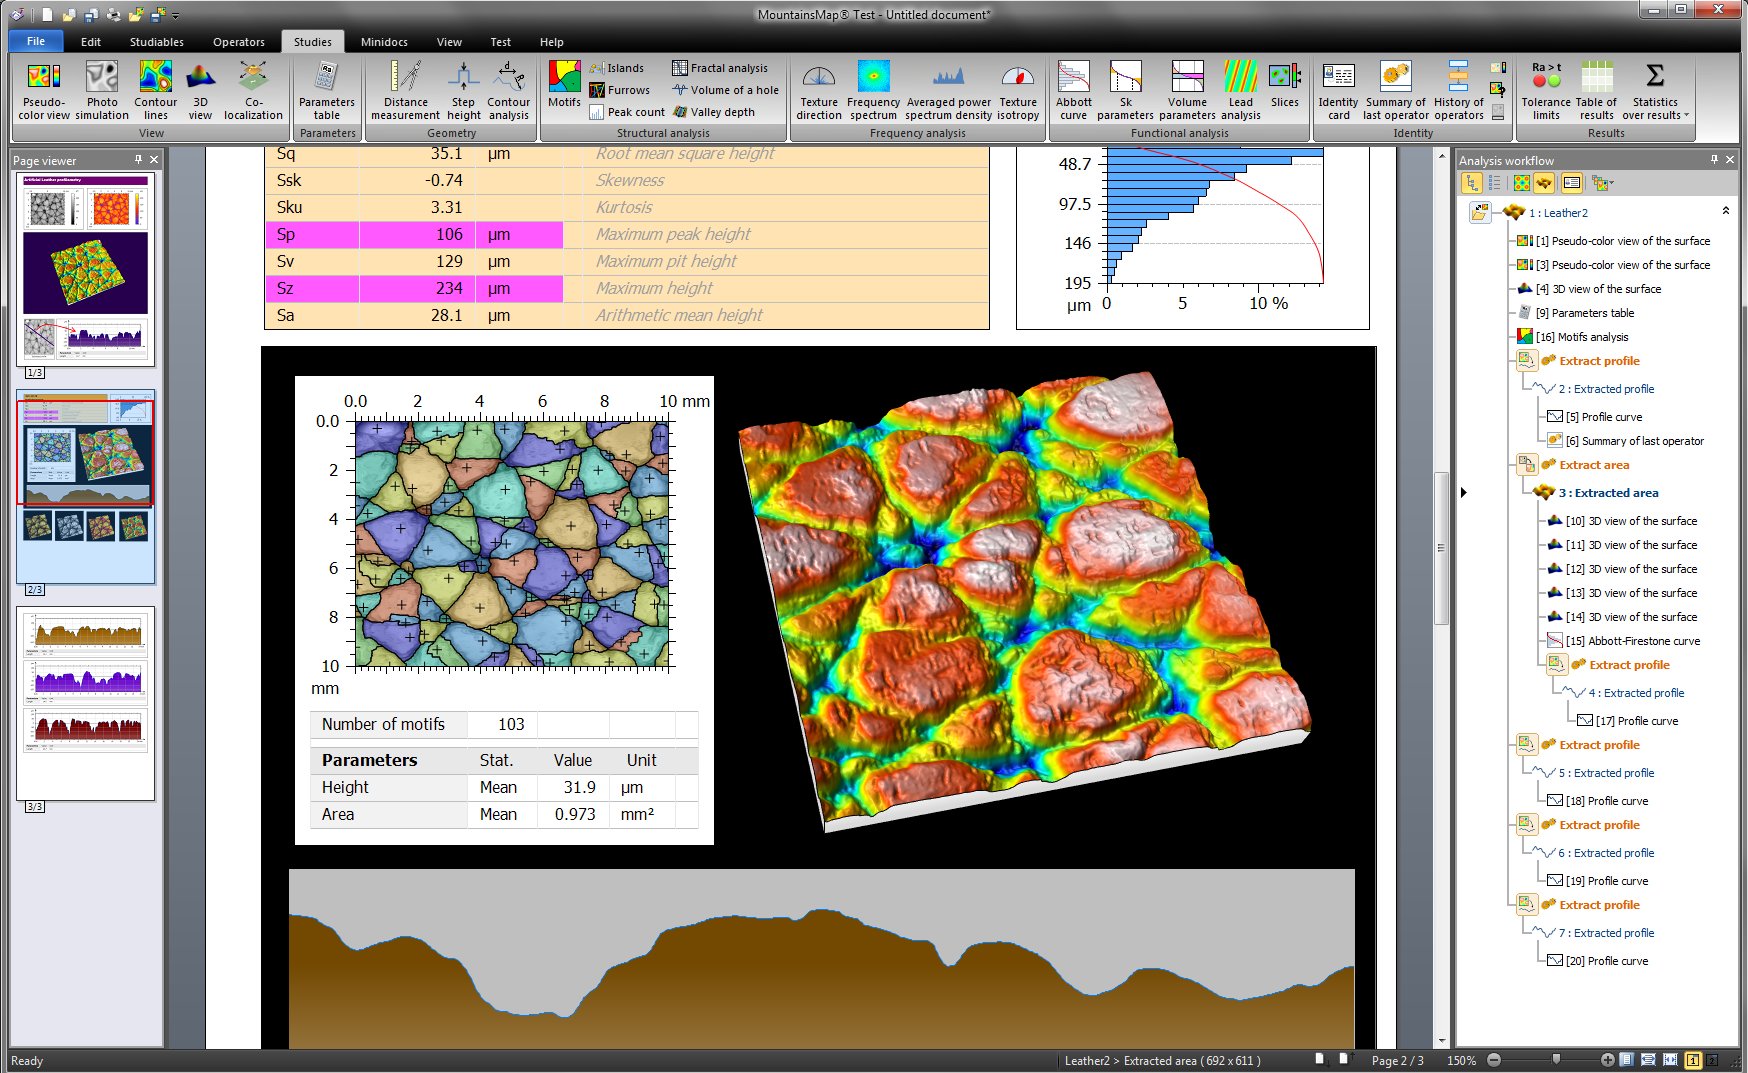Click the zoom slider handle
This screenshot has height=1073, width=1748.
[1556, 1059]
